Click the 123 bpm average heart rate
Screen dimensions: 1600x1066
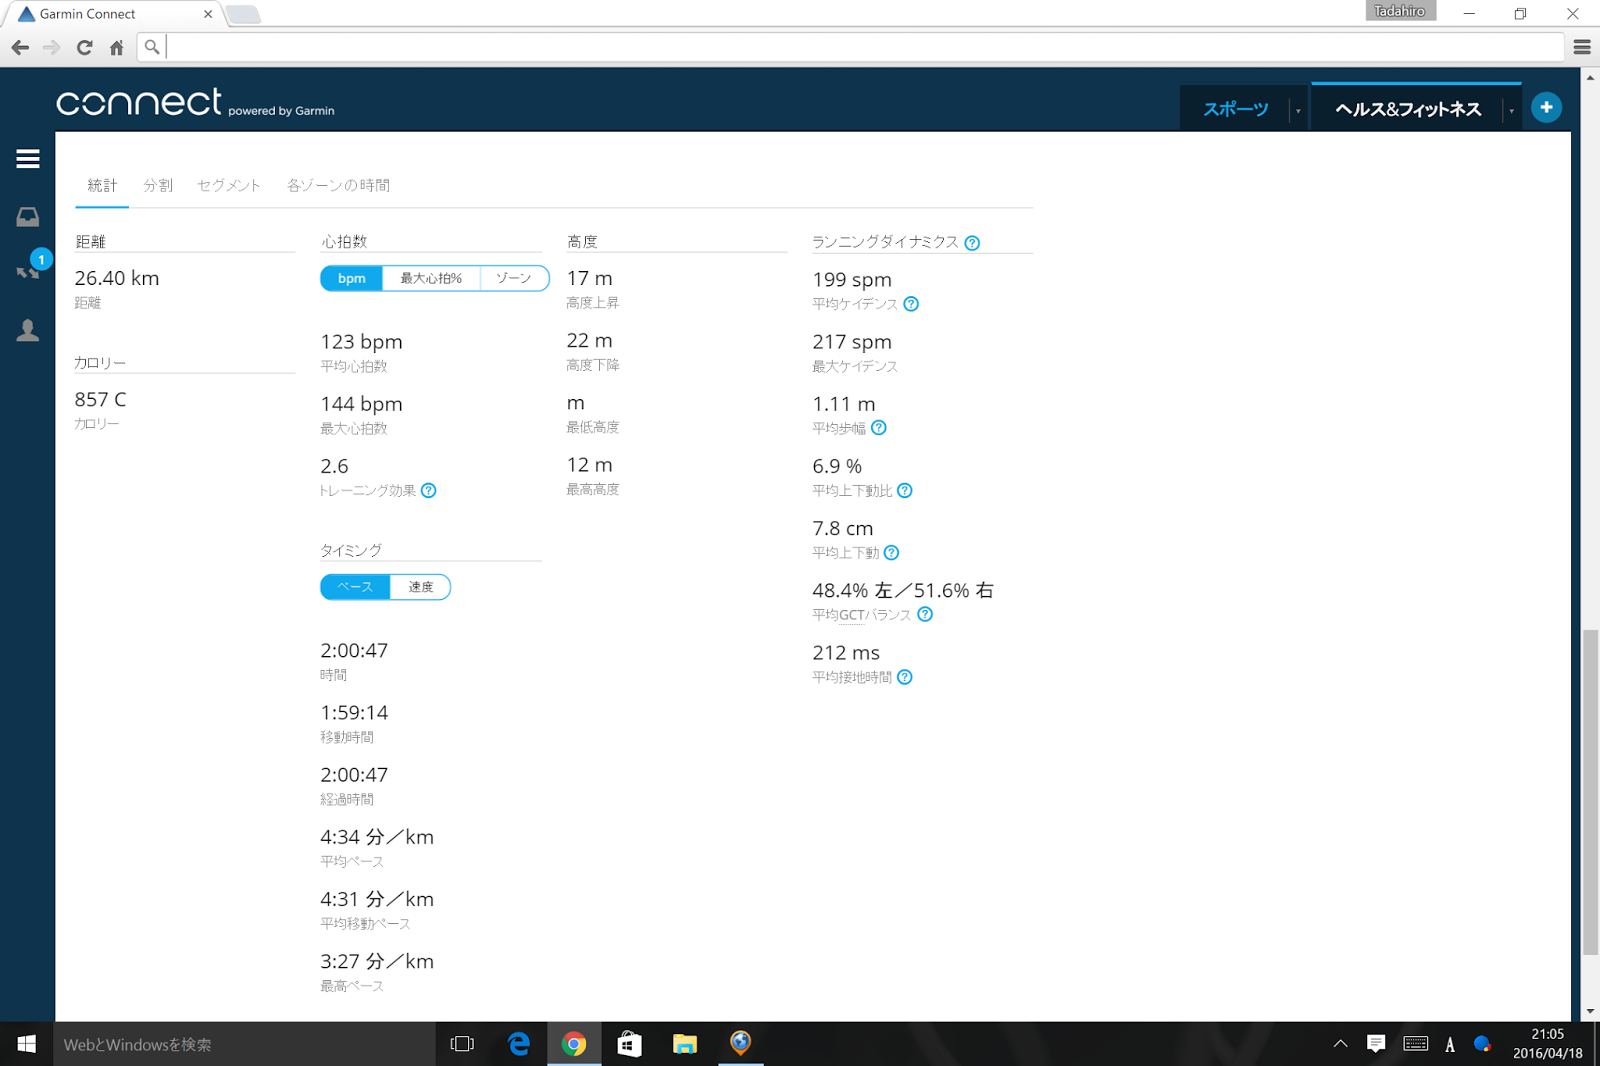[x=361, y=341]
